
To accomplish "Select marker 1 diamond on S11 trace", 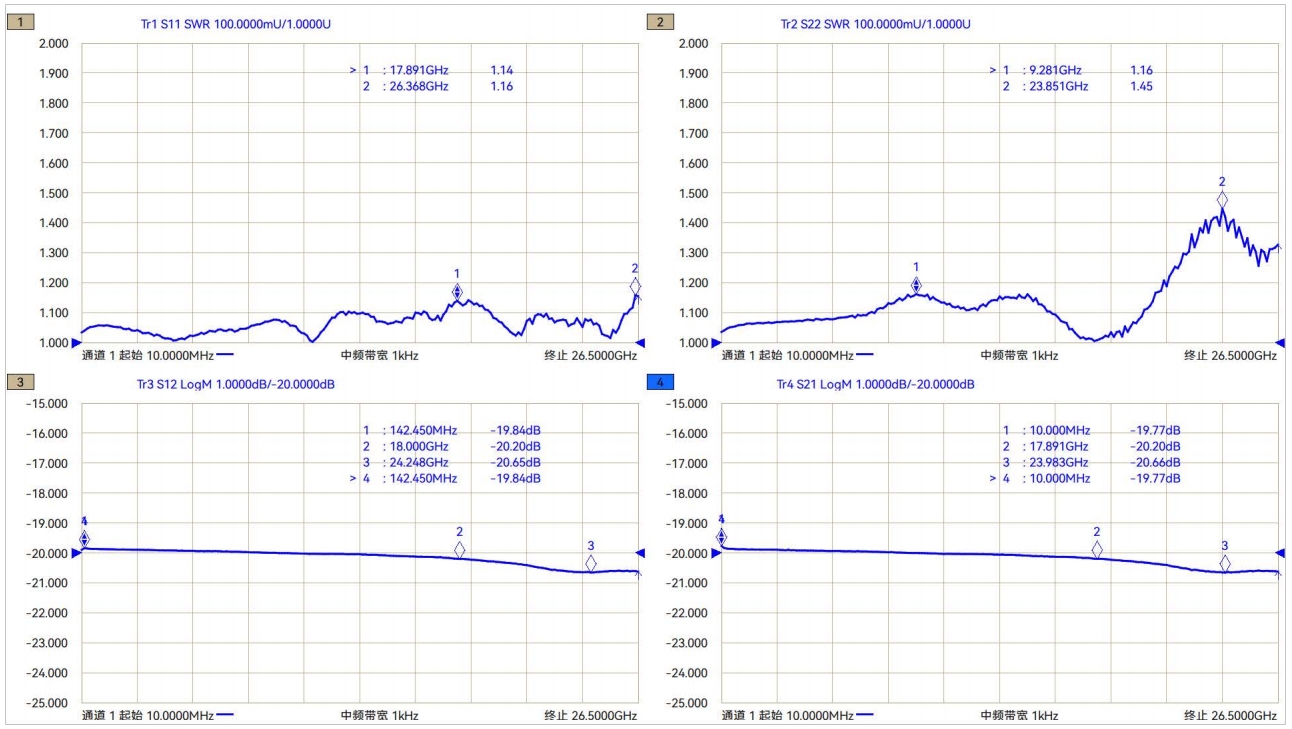I will [457, 292].
